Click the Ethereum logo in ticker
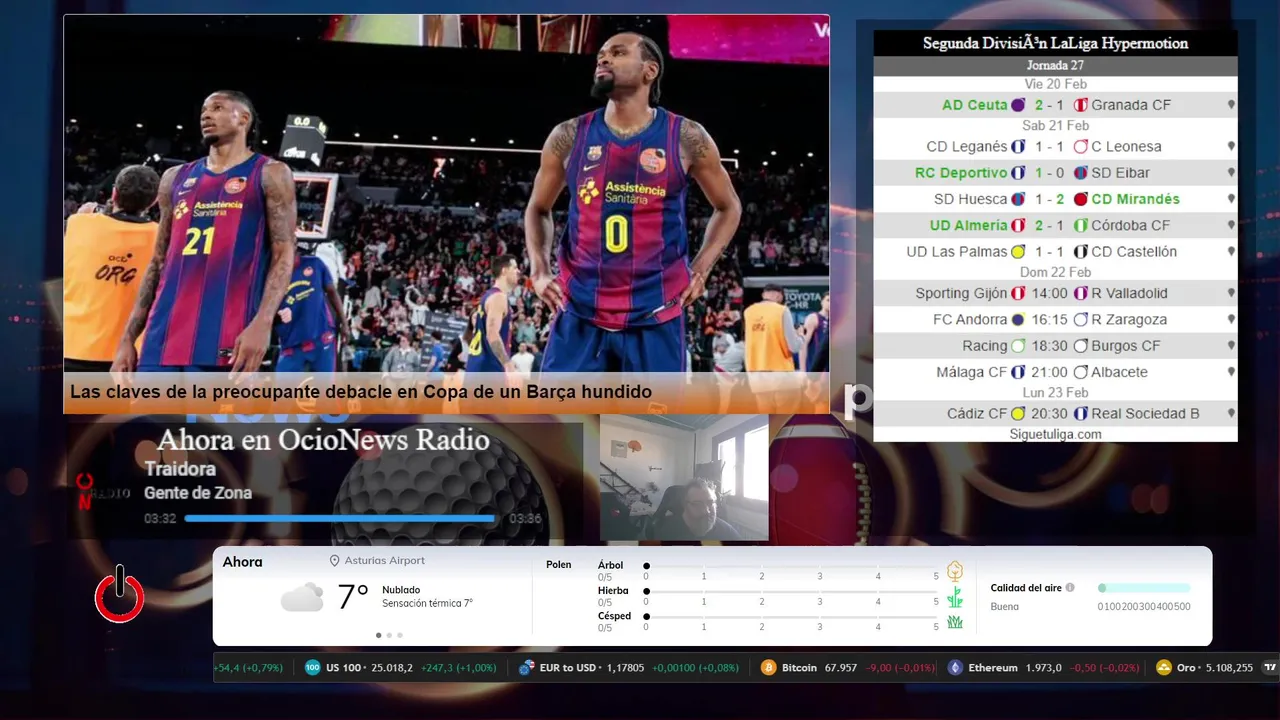Viewport: 1280px width, 720px height. tap(955, 668)
